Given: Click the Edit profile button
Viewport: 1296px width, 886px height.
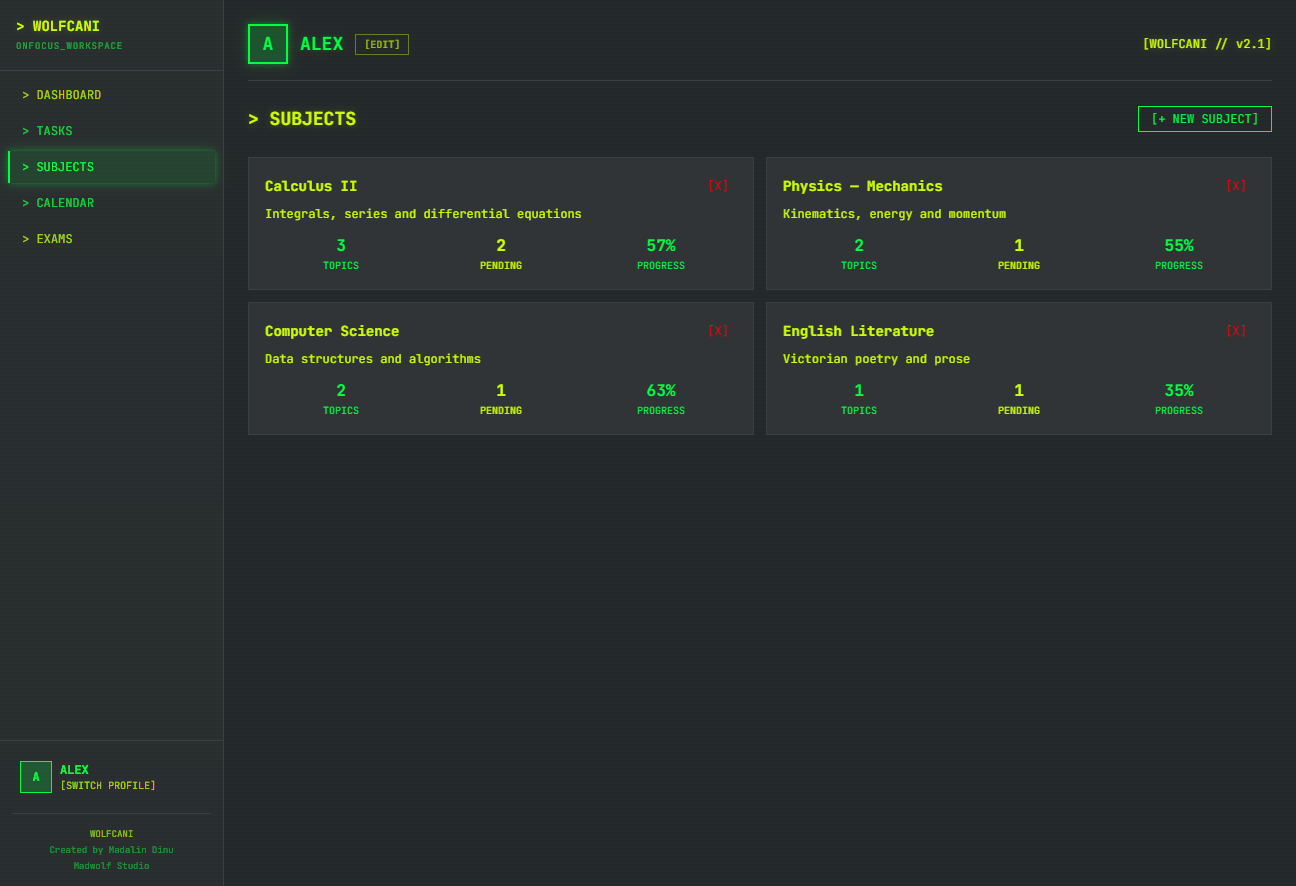Looking at the screenshot, I should click(382, 44).
